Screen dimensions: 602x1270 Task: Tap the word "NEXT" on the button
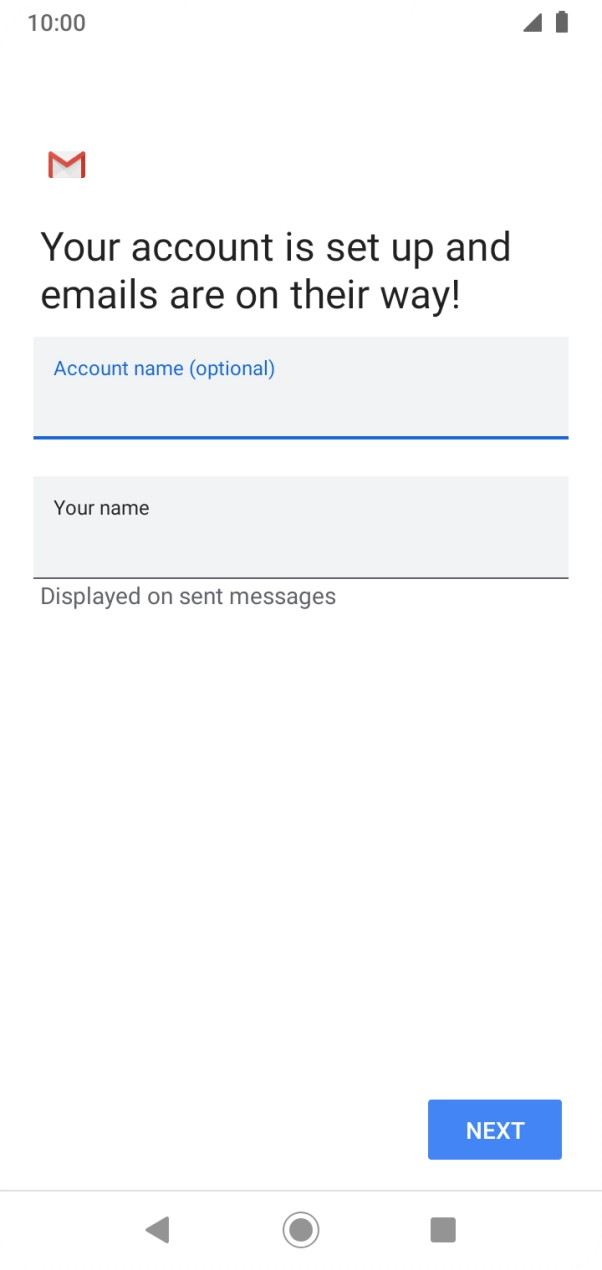point(495,1130)
